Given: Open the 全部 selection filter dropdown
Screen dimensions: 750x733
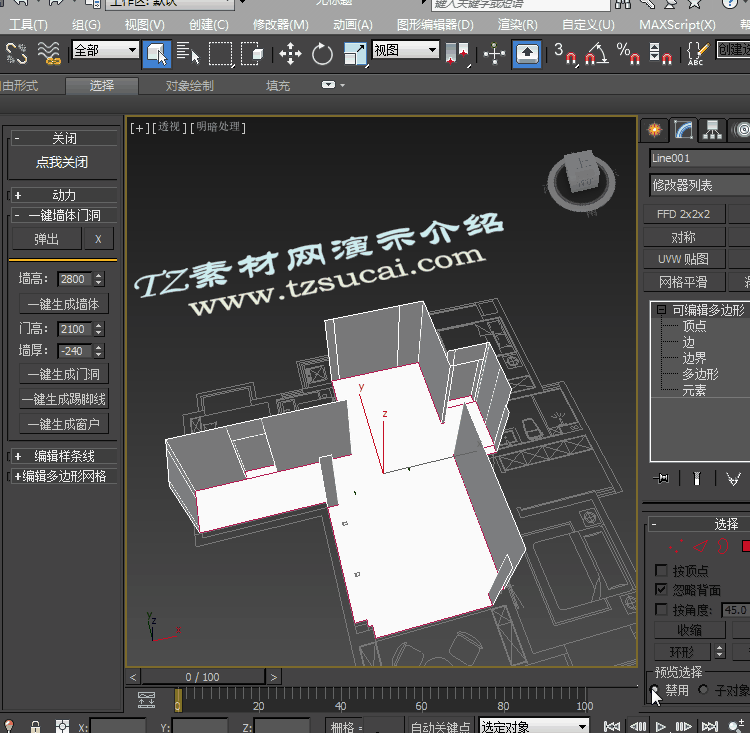Looking at the screenshot, I should point(105,50).
